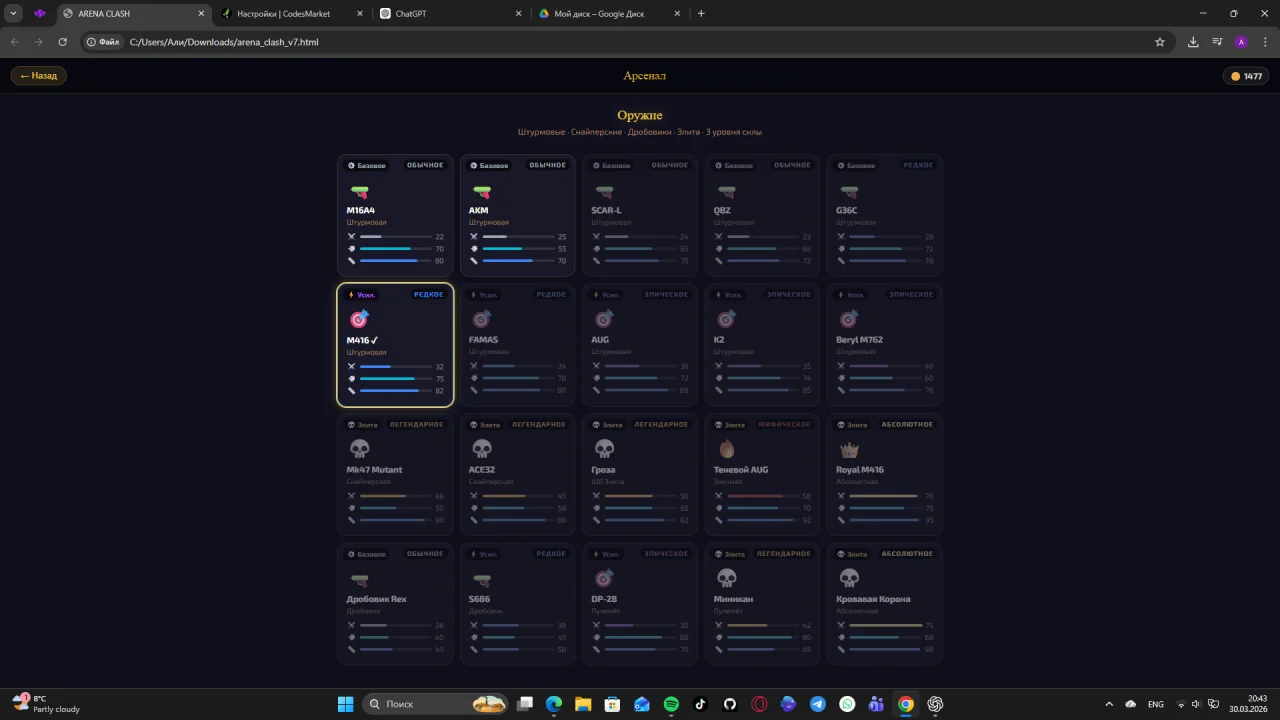The height and width of the screenshot is (720, 1280).
Task: Select the Гроза weapon name
Action: point(603,470)
